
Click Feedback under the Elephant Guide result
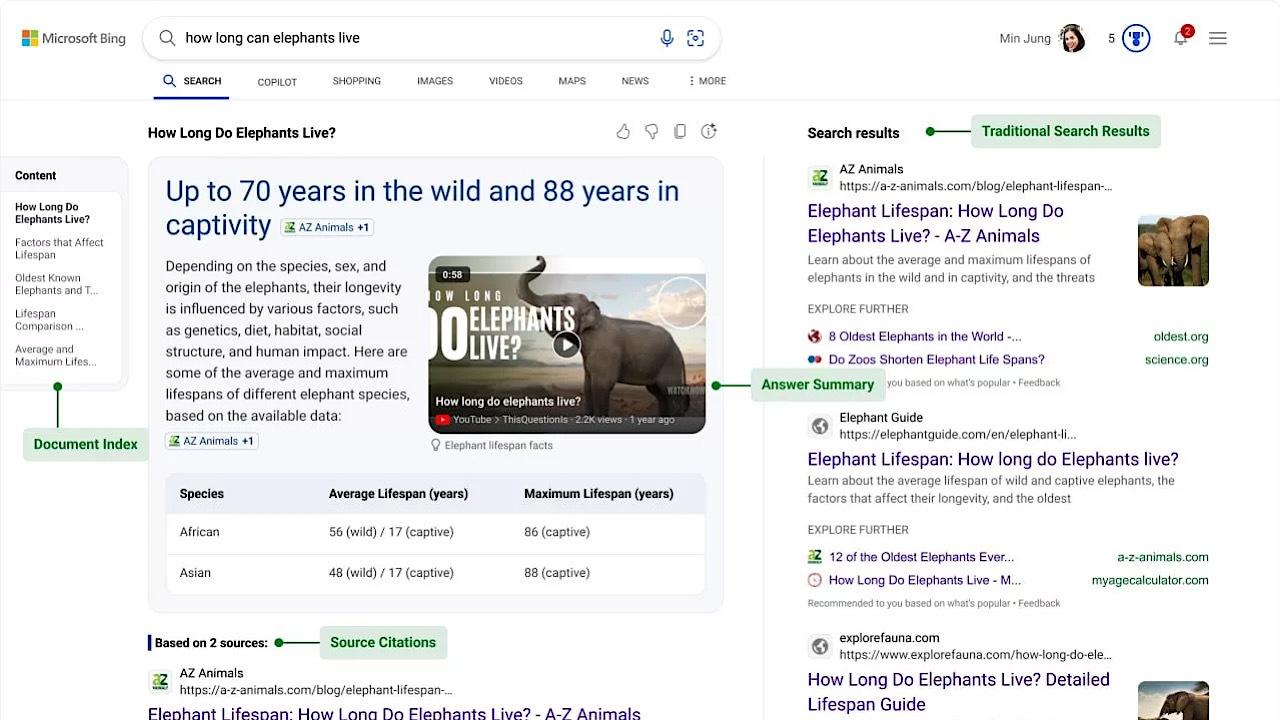pos(1039,603)
